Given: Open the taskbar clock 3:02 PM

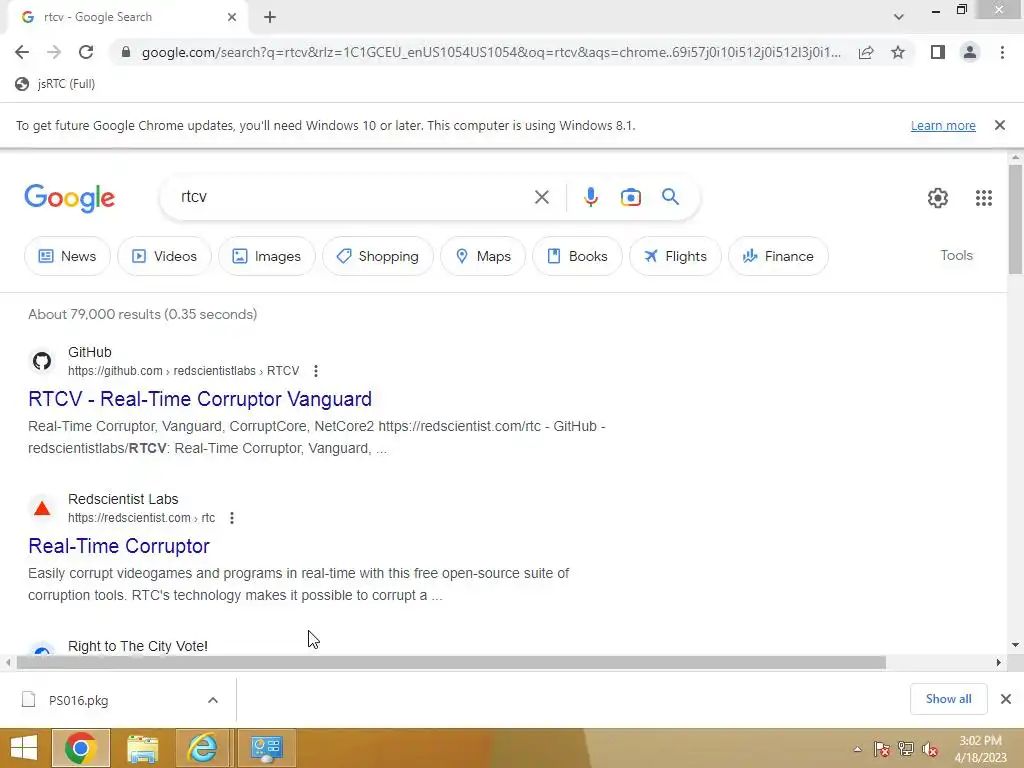Looking at the screenshot, I should (x=980, y=749).
